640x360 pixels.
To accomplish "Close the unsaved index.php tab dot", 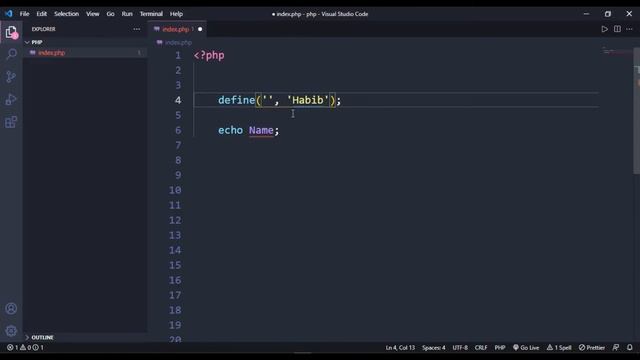I will click(200, 29).
